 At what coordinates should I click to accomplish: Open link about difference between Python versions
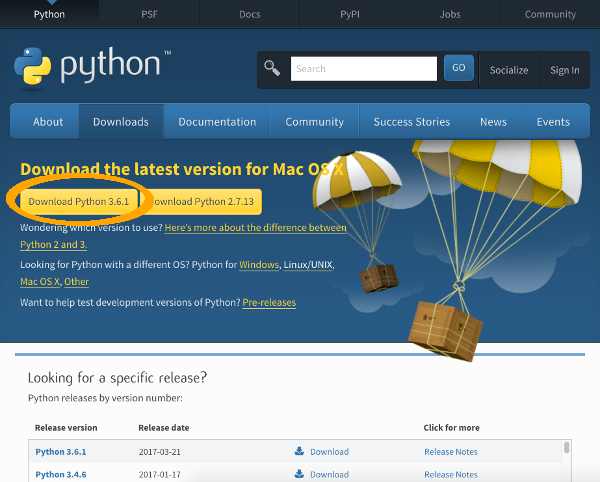pyautogui.click(x=256, y=228)
